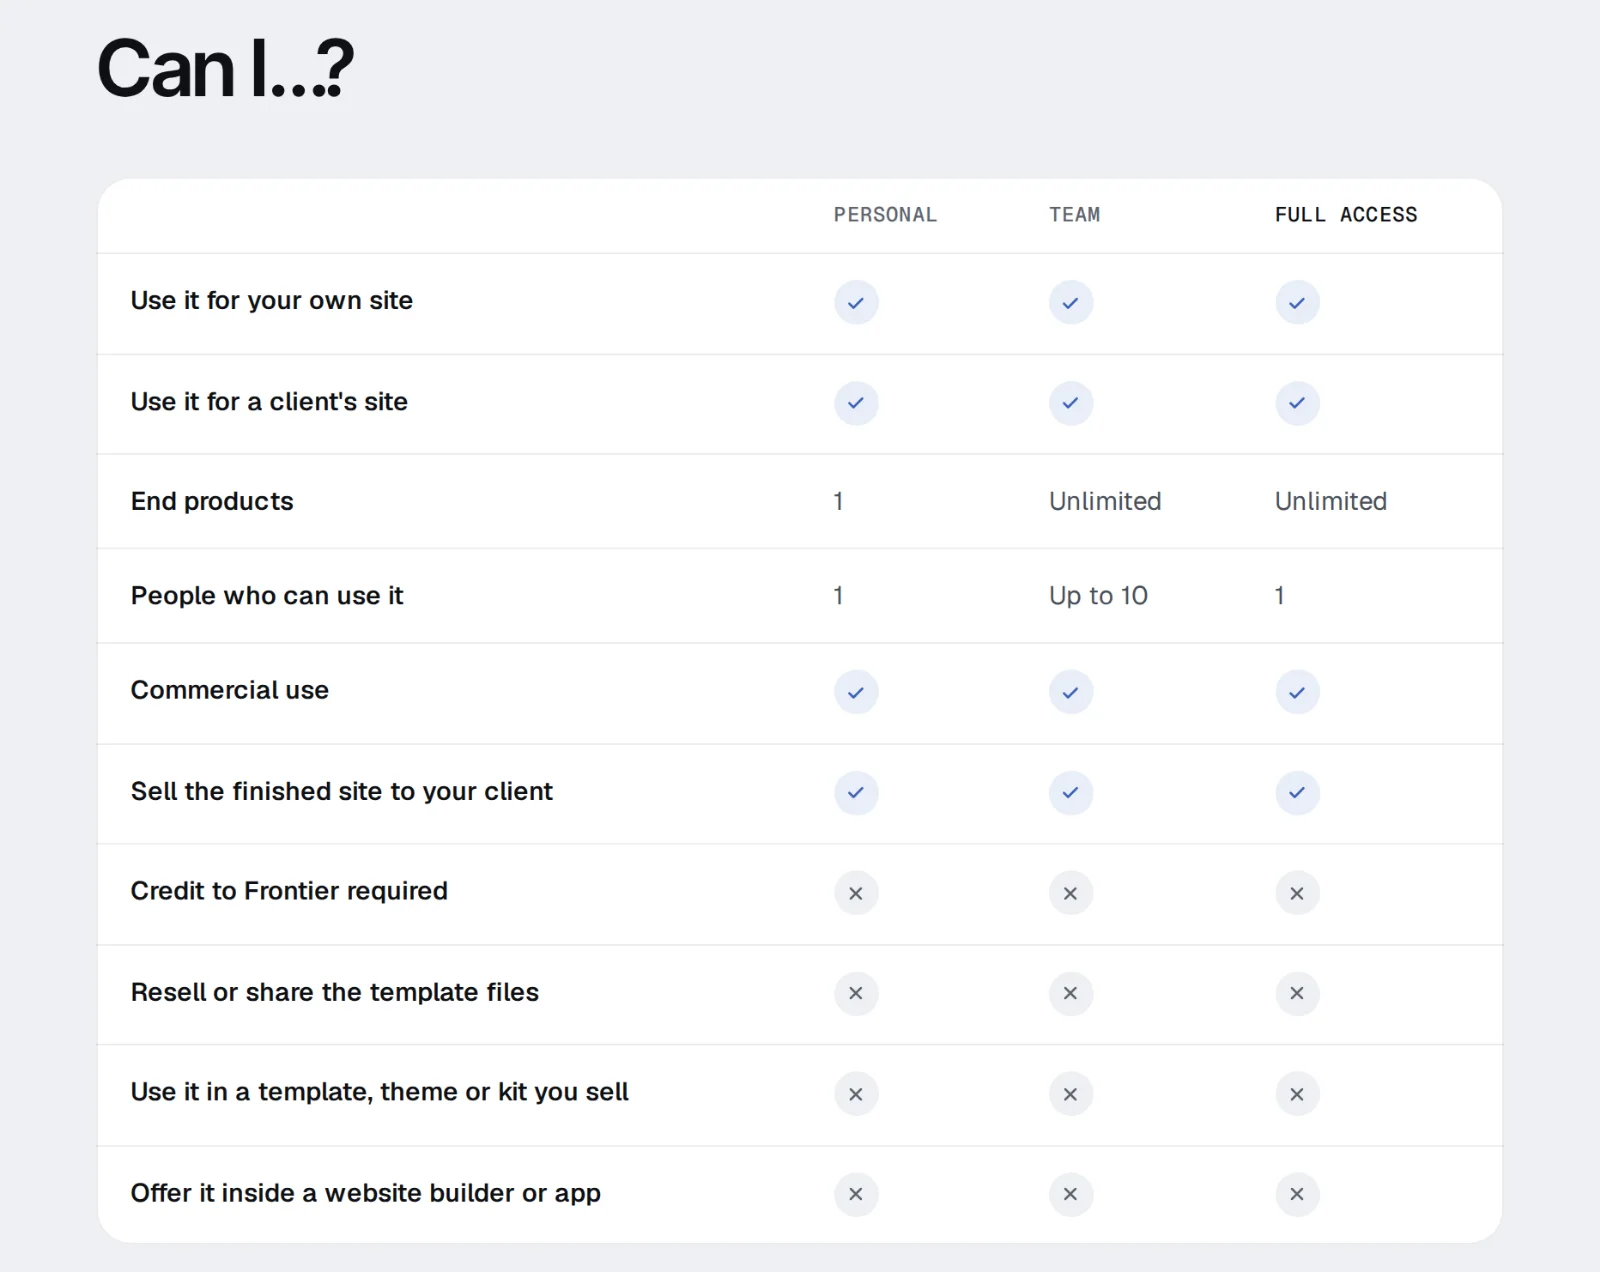Click Team checkmark for client's site
The image size is (1600, 1272).
(1071, 403)
